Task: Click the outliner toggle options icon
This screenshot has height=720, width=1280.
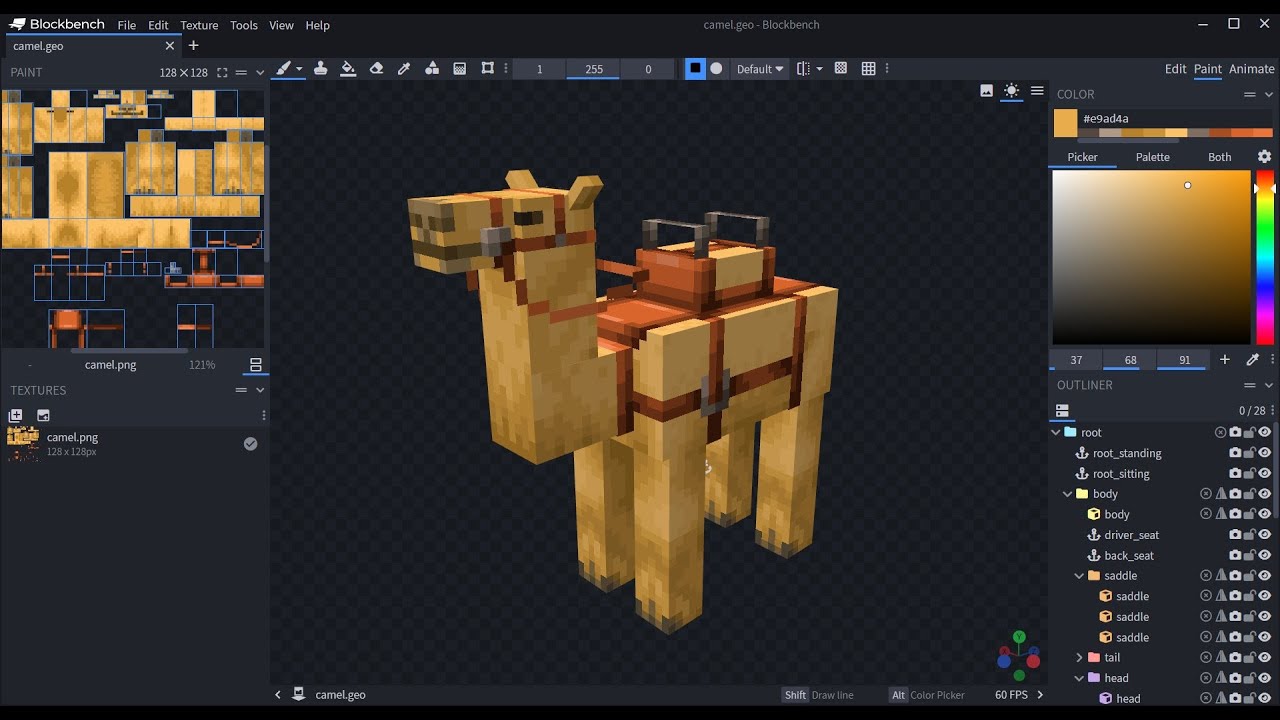Action: pyautogui.click(x=1062, y=411)
